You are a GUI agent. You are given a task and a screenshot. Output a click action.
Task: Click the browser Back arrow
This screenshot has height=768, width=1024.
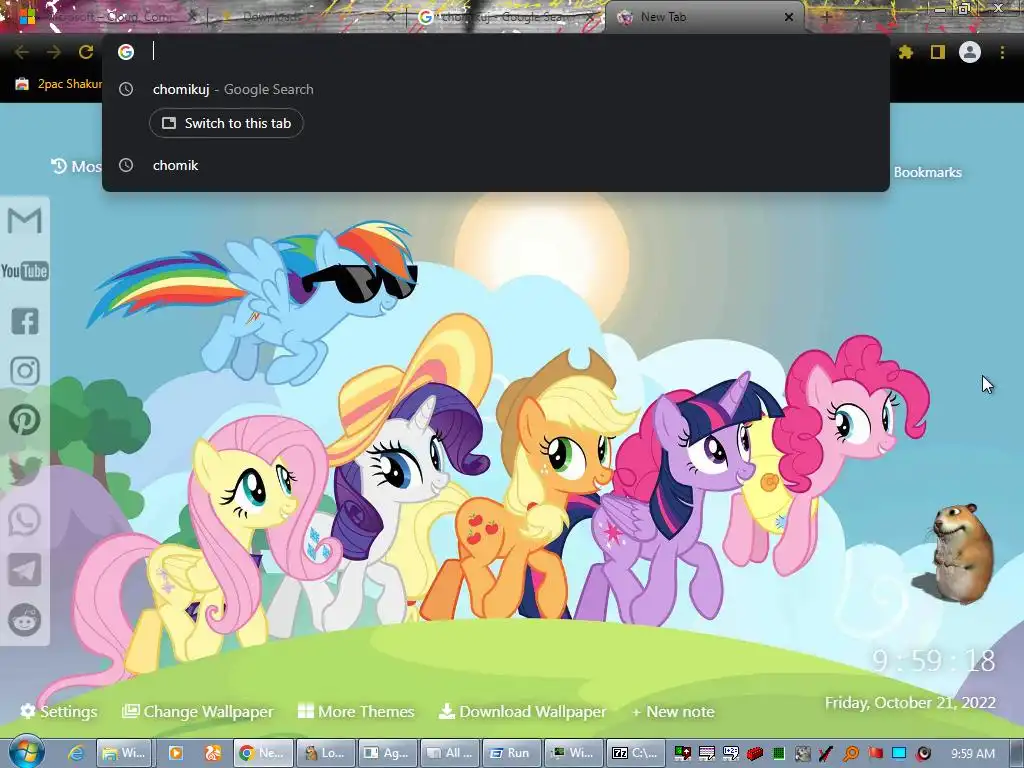pos(22,52)
